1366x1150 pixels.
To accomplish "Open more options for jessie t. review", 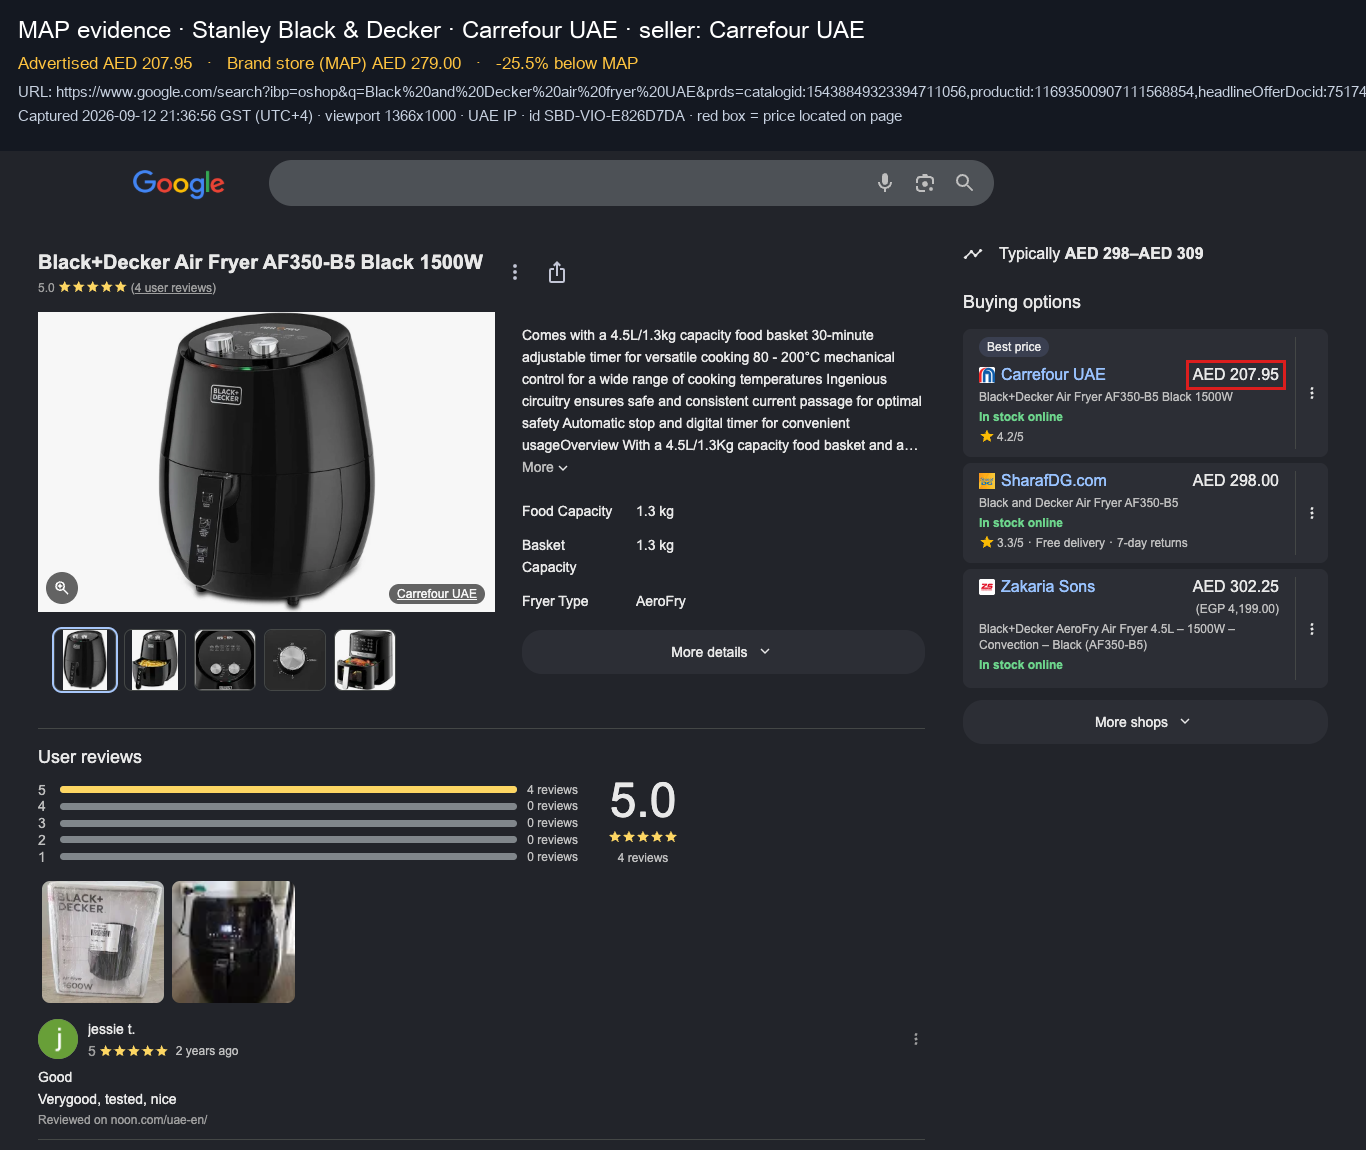I will 916,1039.
